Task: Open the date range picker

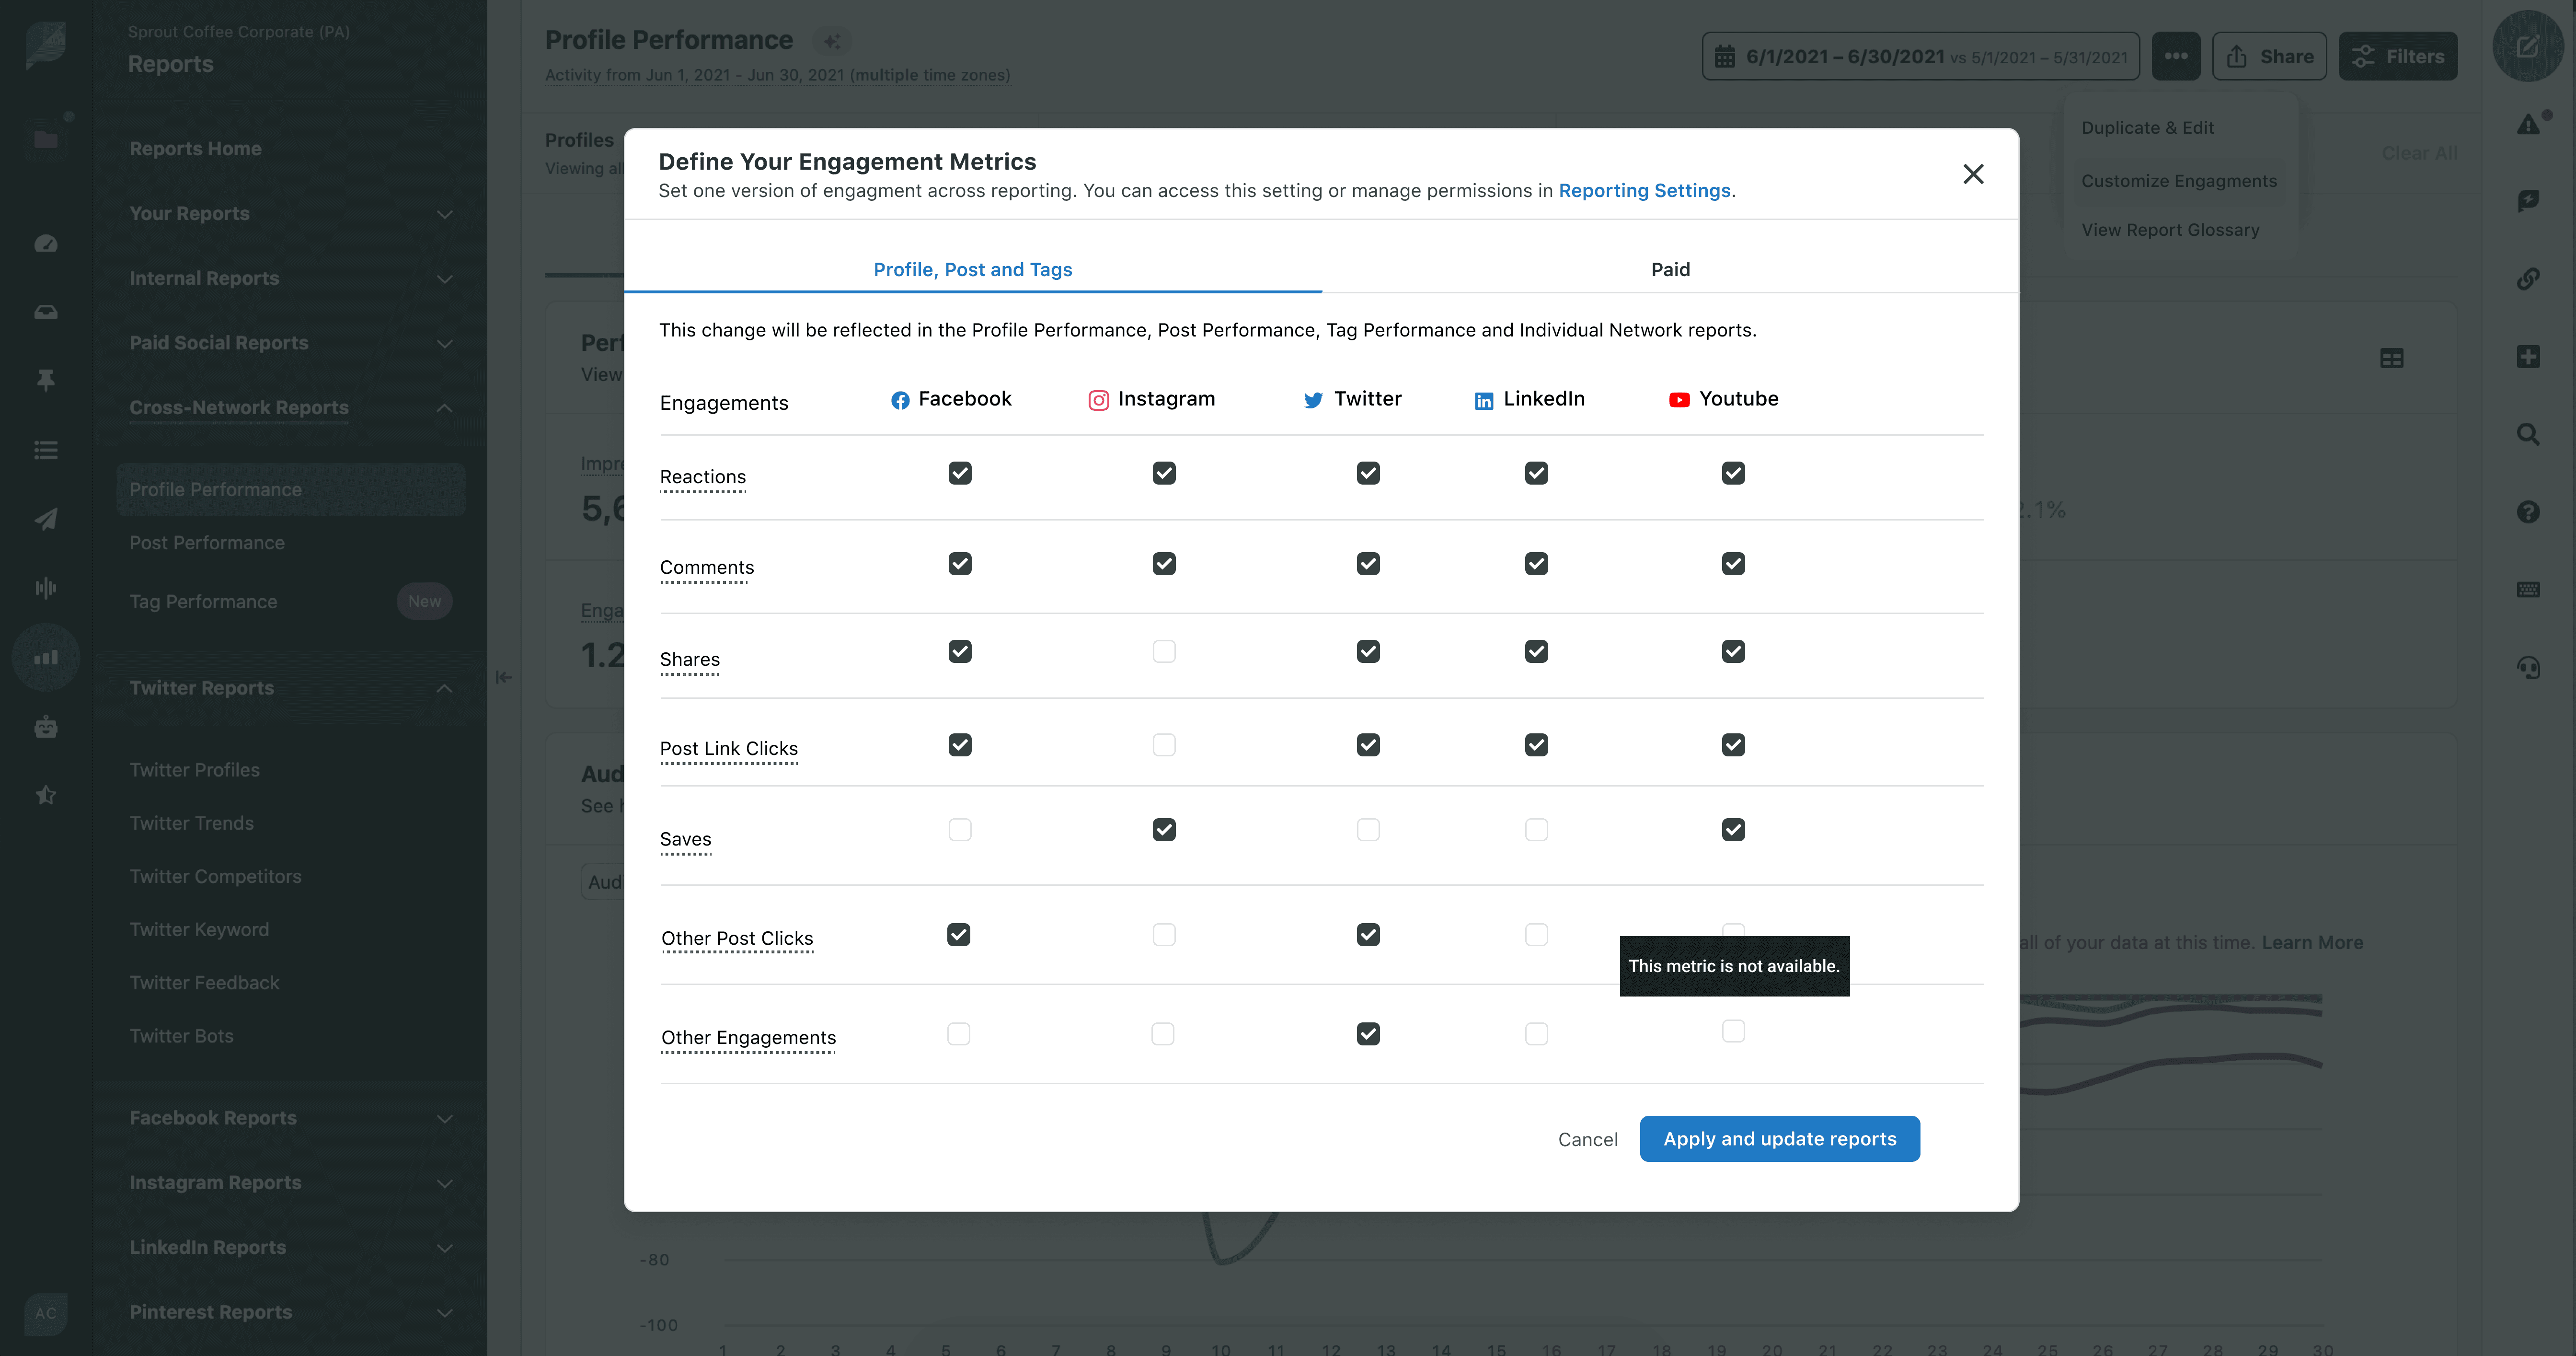Action: pos(1920,56)
